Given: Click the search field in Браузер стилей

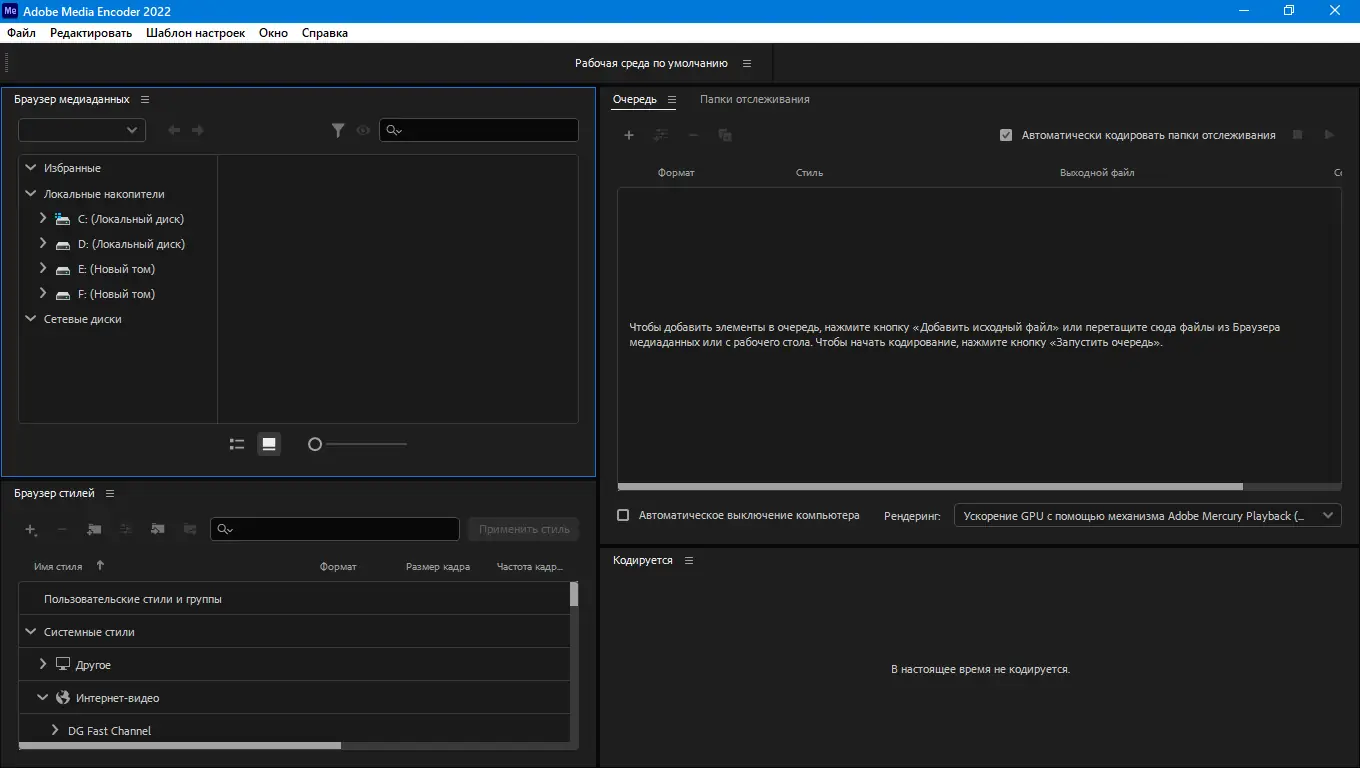Looking at the screenshot, I should coord(334,529).
